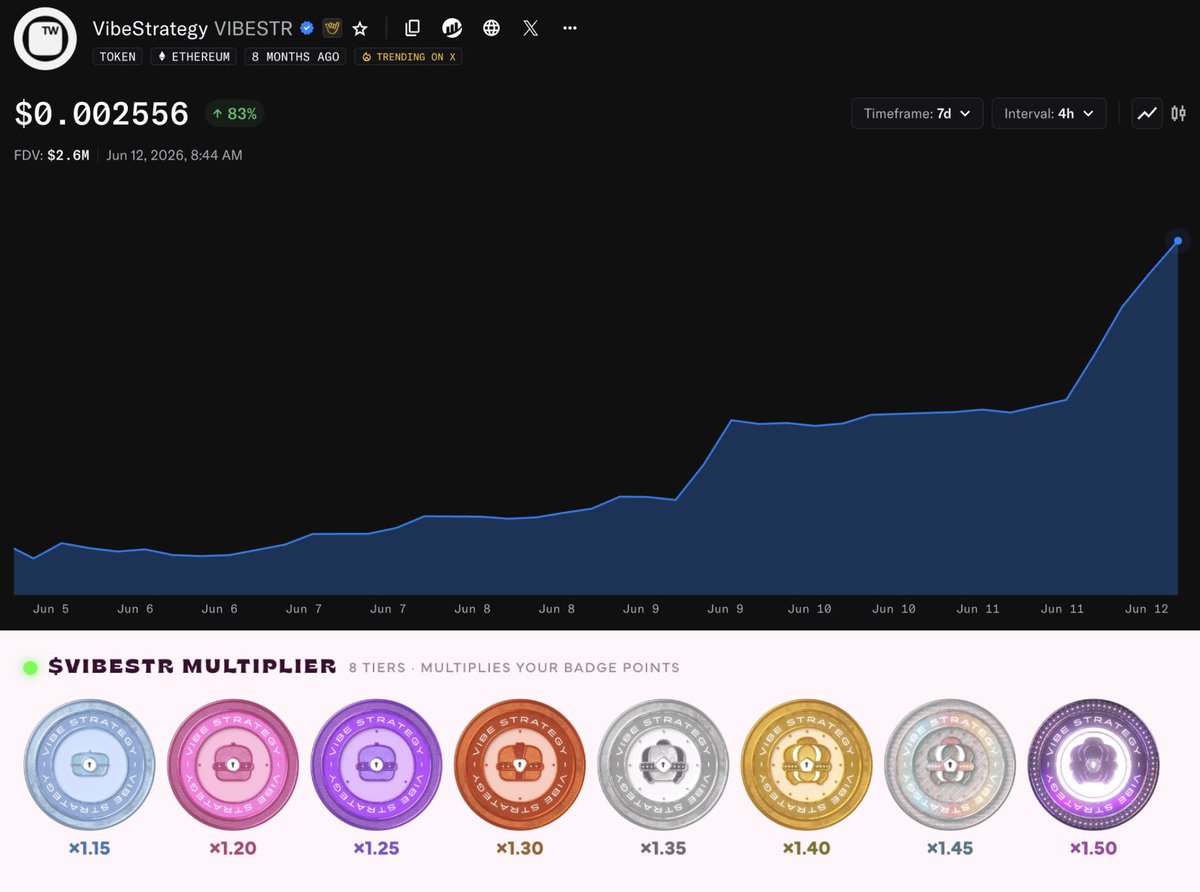Select the orange ×1.30 tier badge
This screenshot has width=1200, height=892.
(x=520, y=763)
